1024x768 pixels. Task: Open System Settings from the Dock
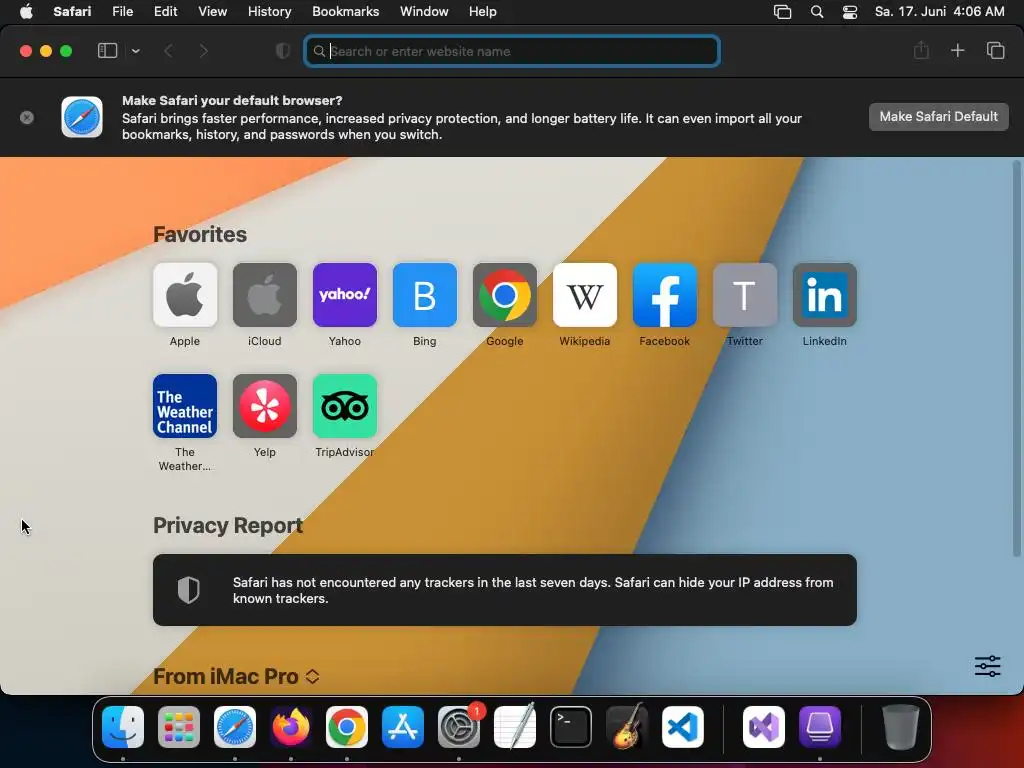tap(459, 727)
